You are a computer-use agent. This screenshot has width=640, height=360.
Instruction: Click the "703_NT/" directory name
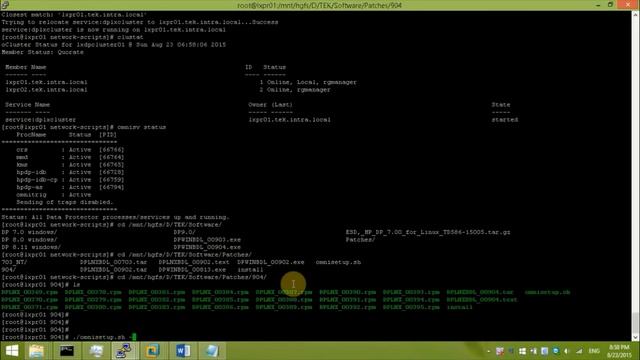(14, 262)
